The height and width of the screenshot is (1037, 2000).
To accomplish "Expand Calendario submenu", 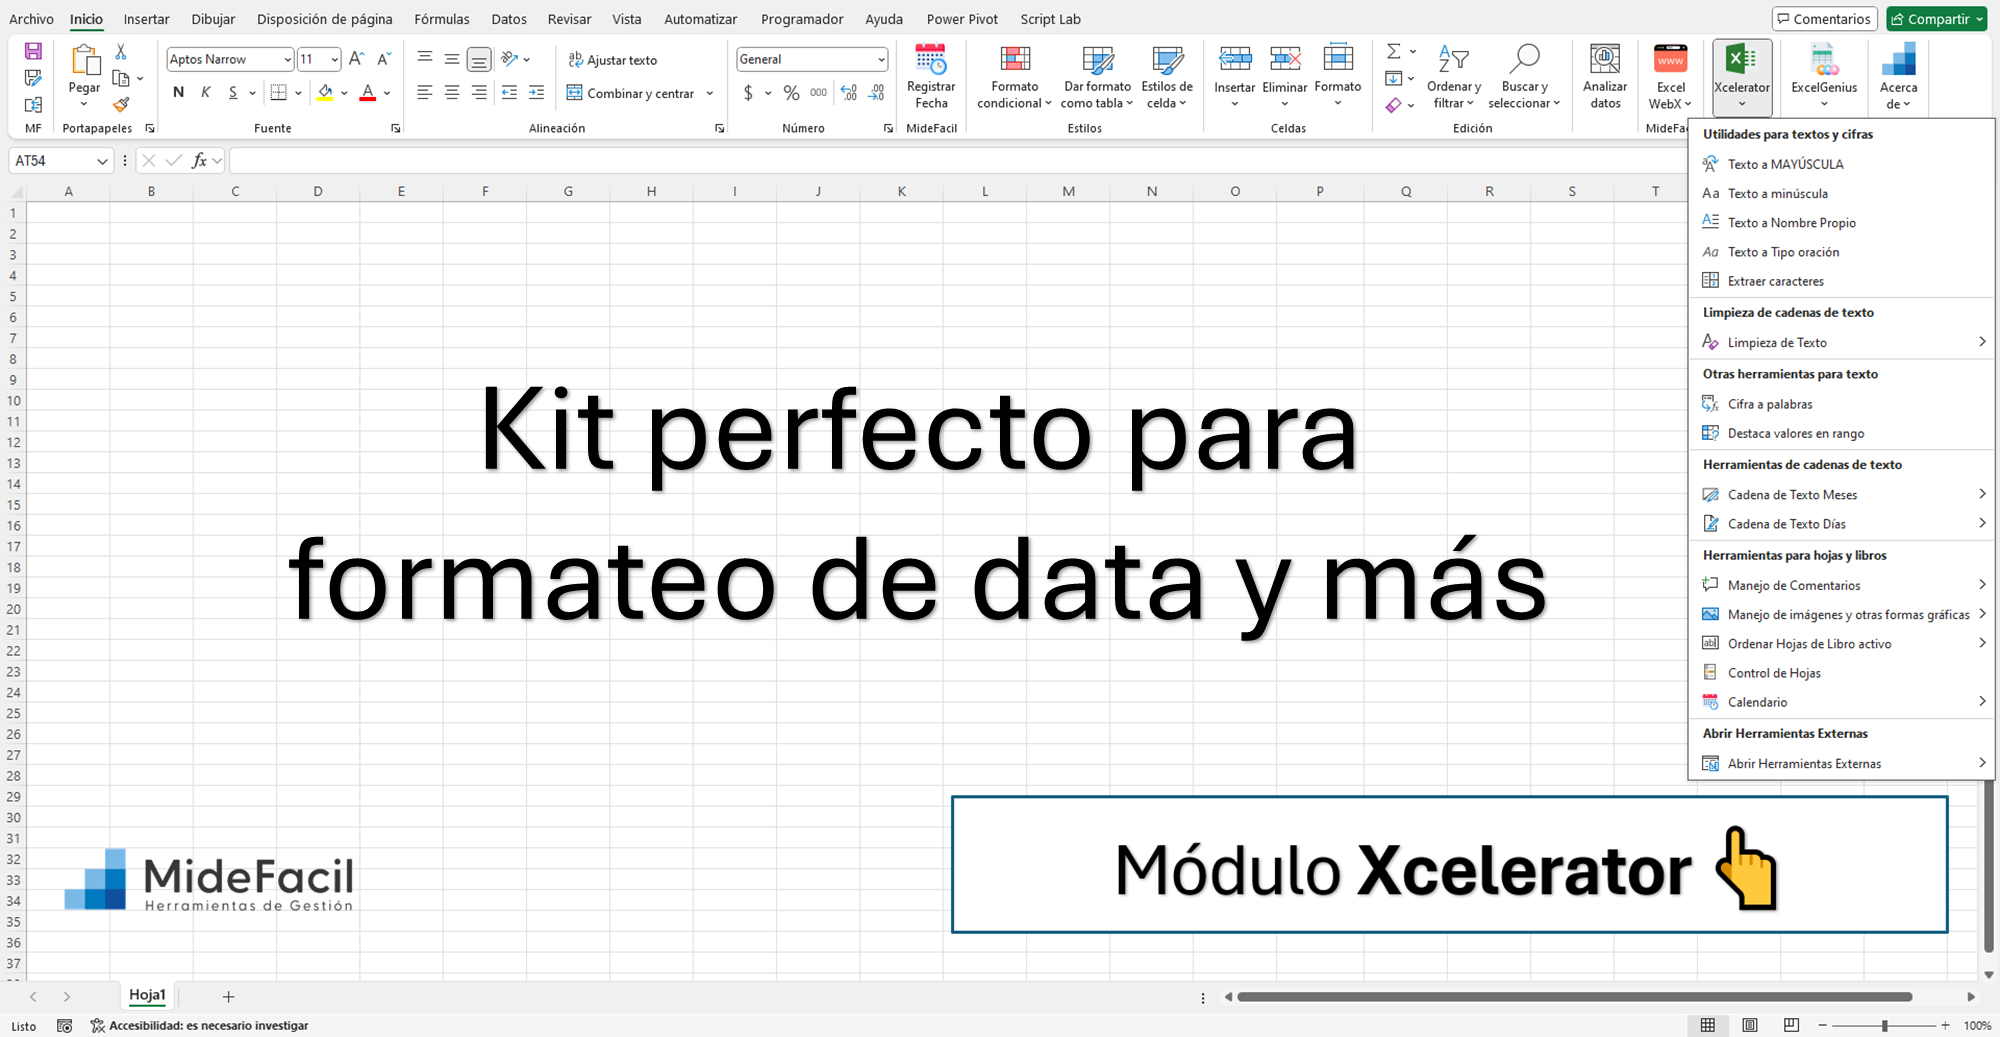I will [1841, 702].
